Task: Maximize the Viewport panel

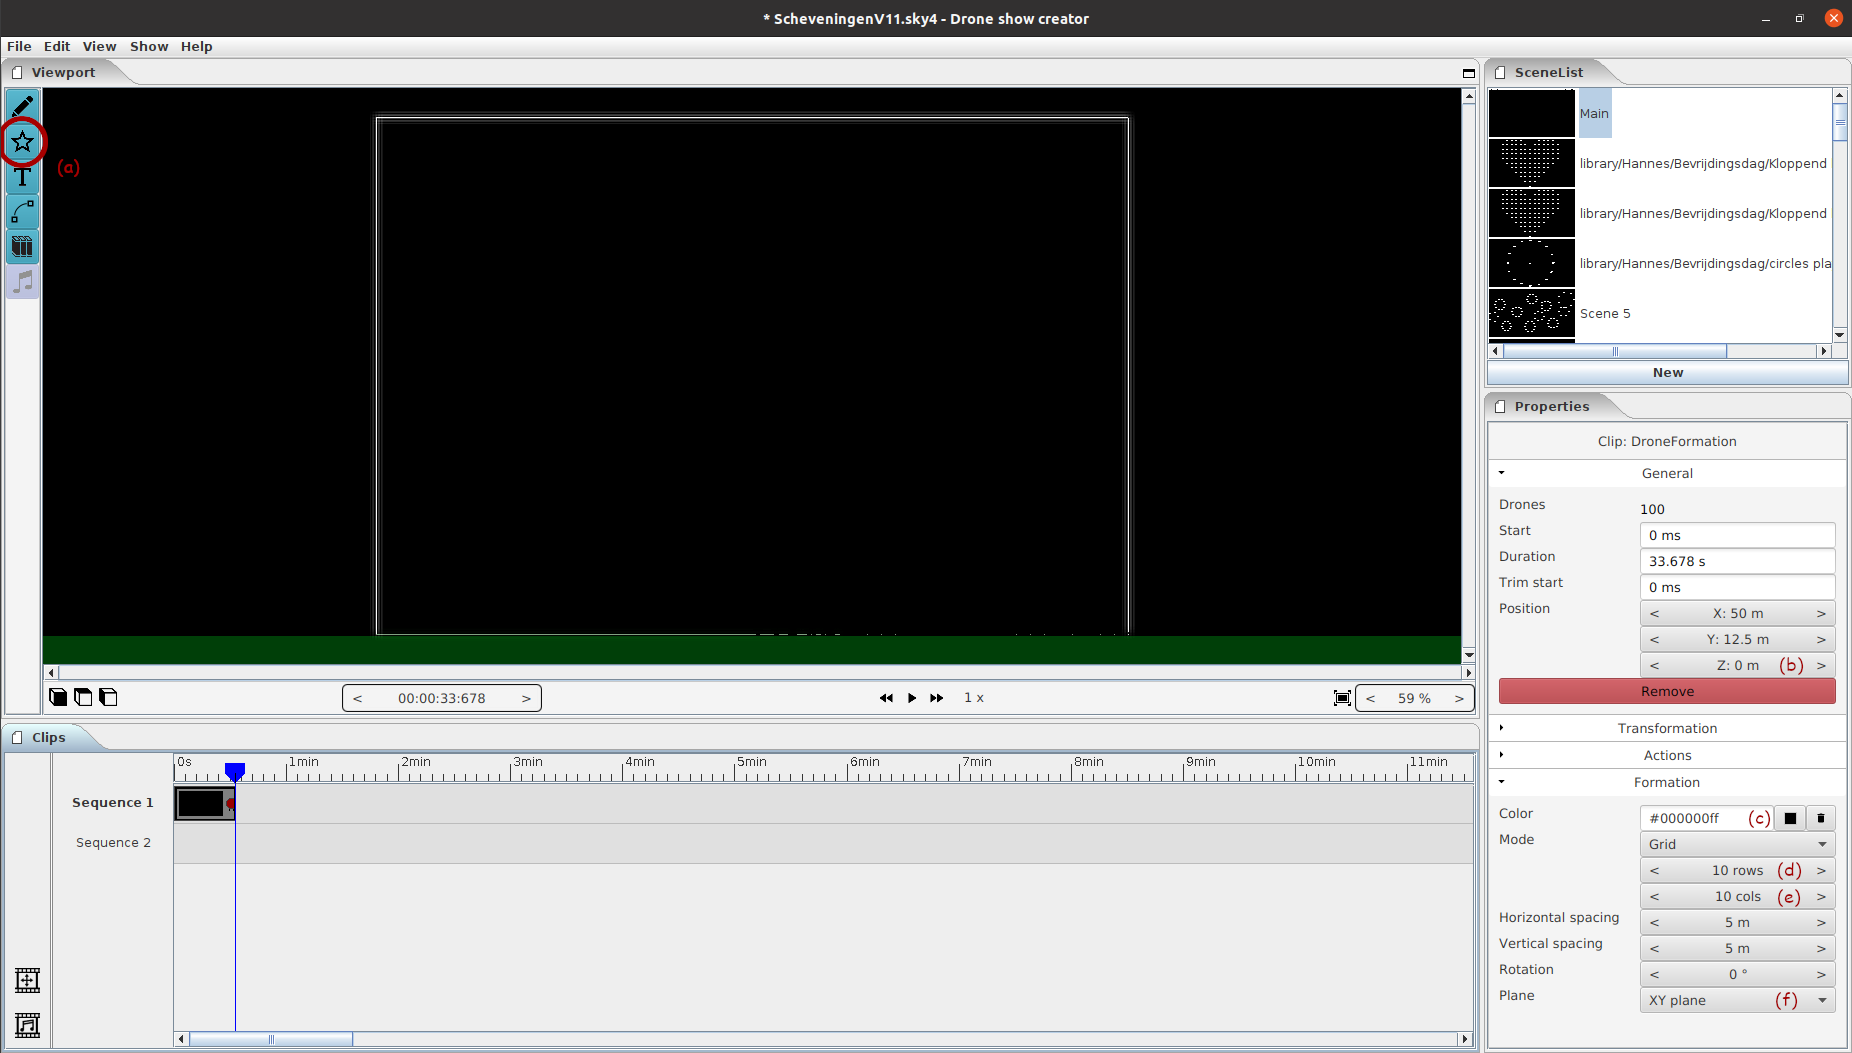Action: click(1468, 73)
